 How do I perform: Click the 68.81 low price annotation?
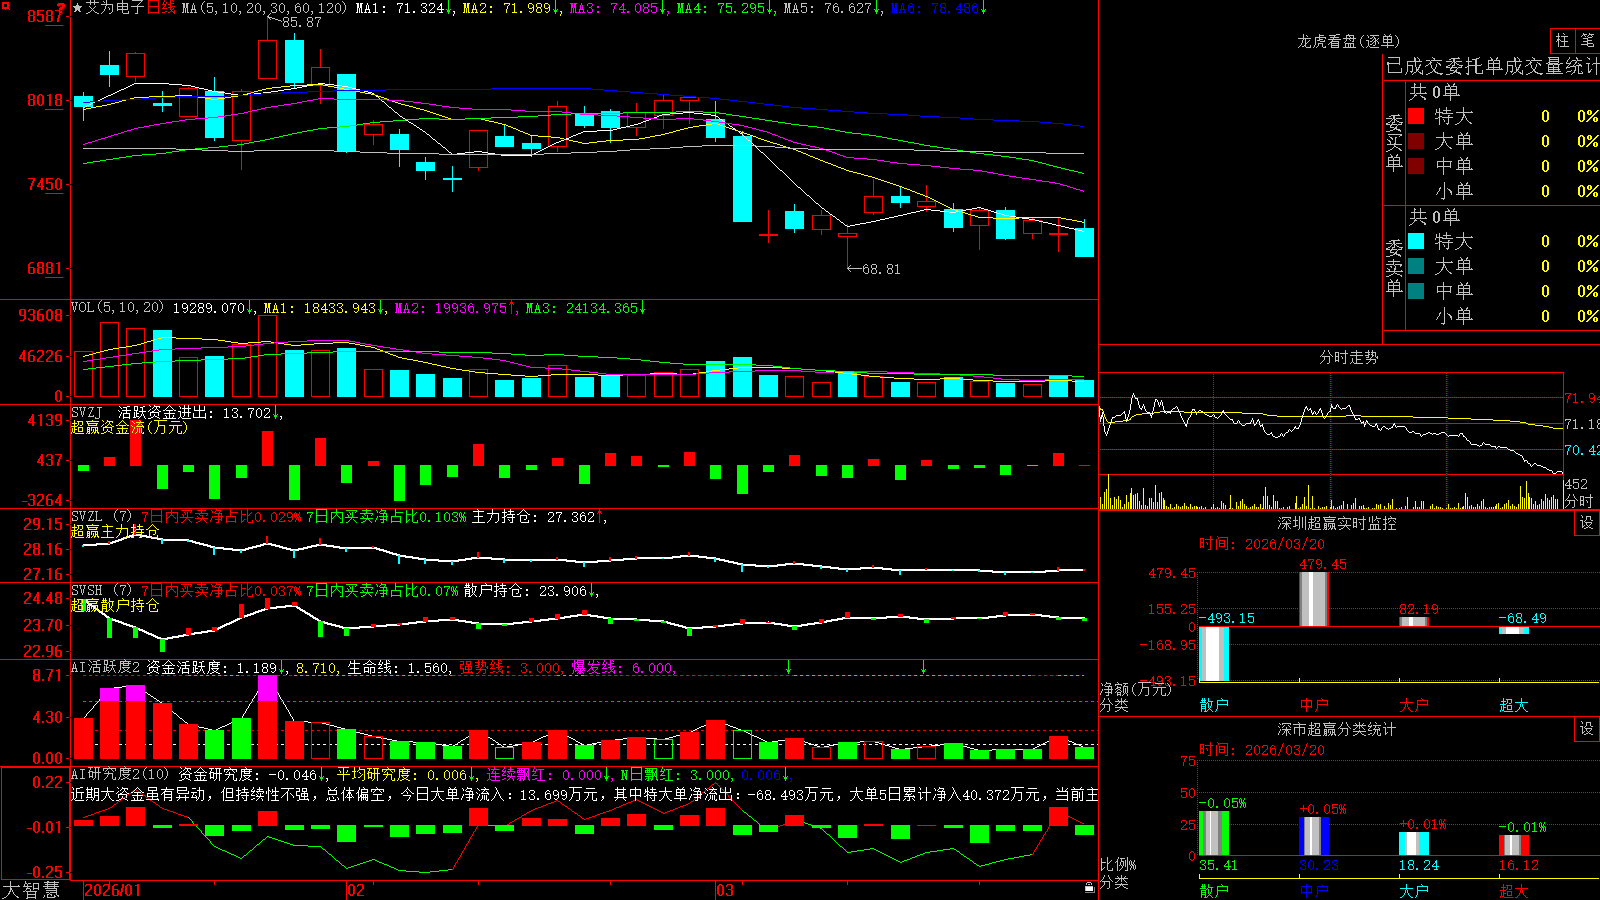[880, 269]
